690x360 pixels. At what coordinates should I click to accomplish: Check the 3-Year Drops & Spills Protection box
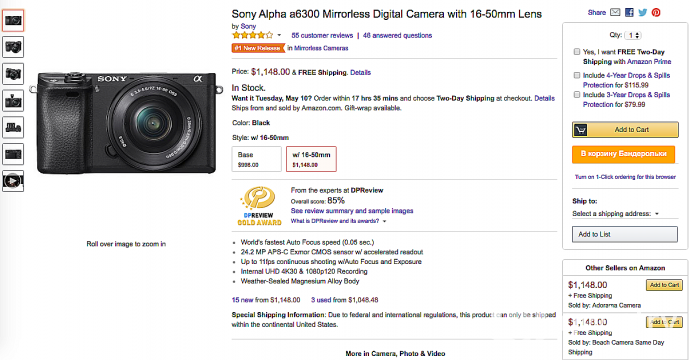[x=576, y=95]
